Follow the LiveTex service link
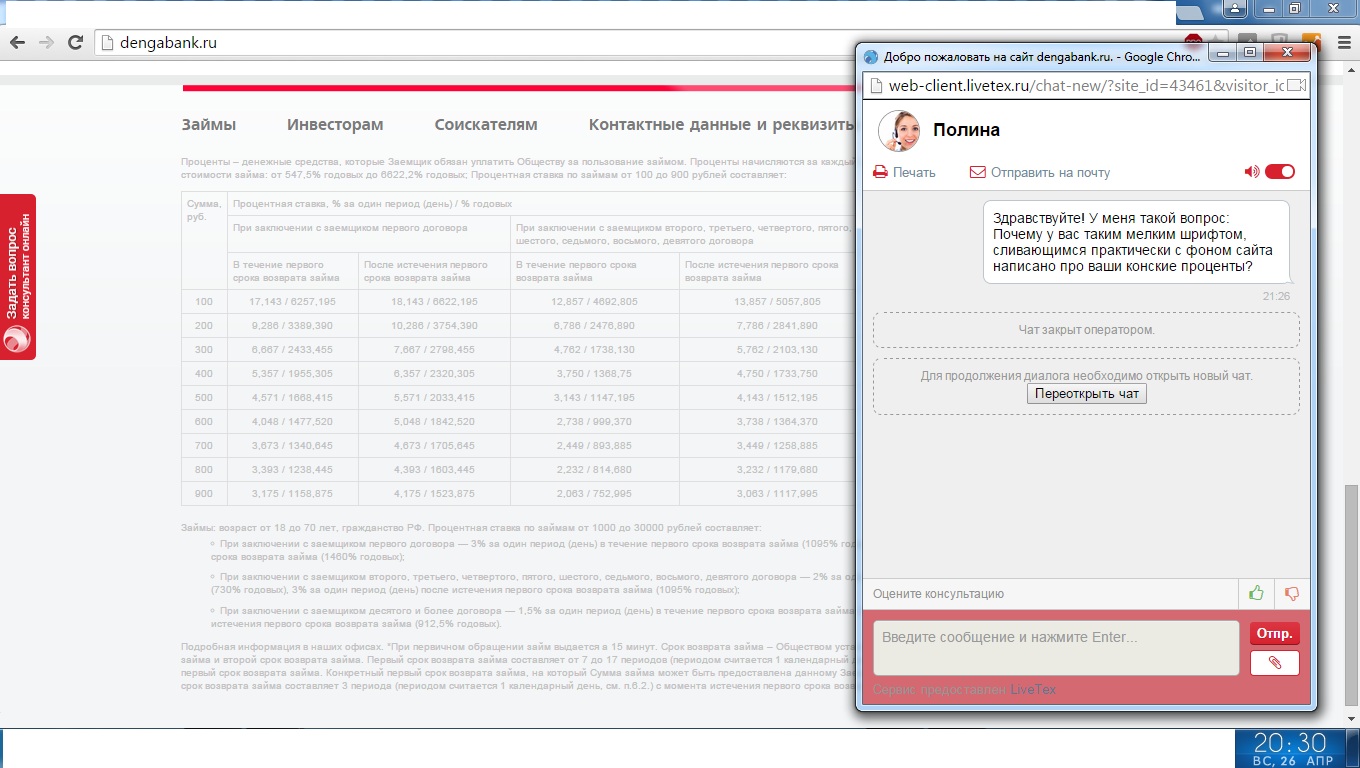 (x=1033, y=690)
